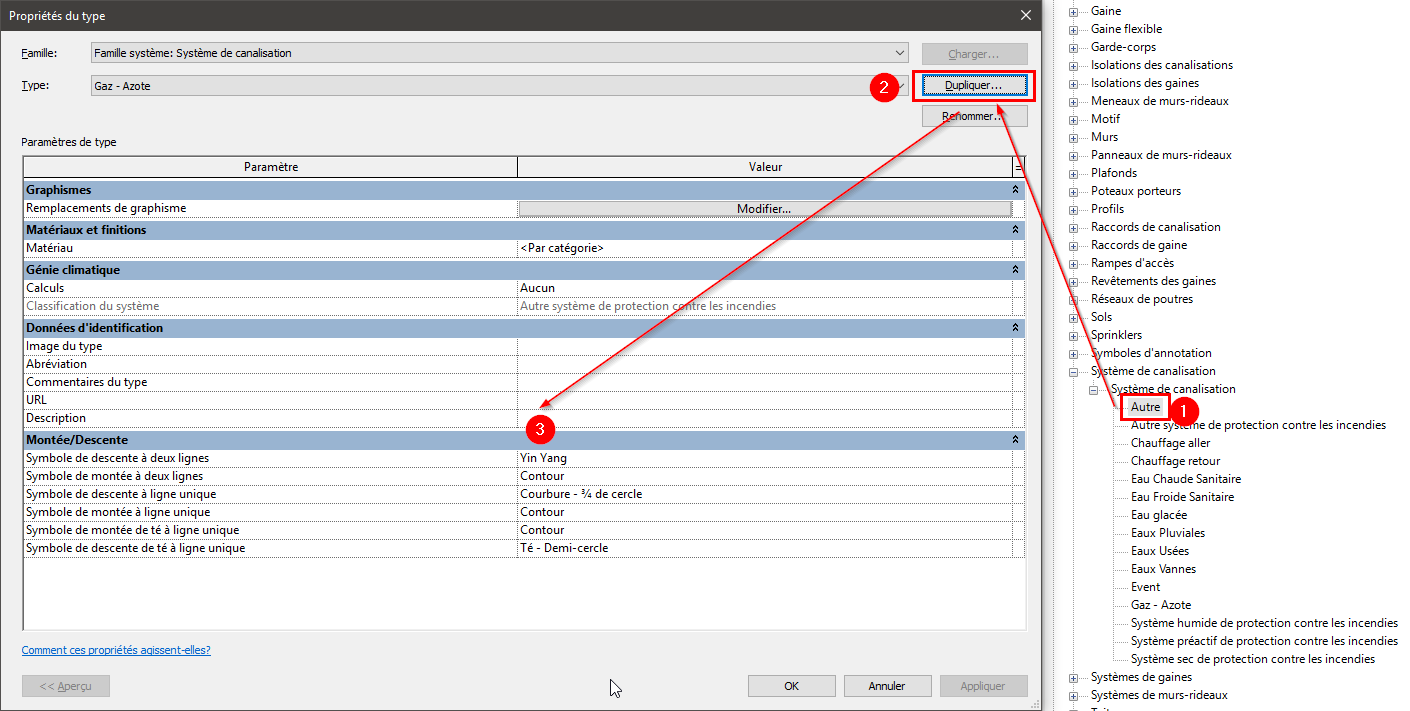This screenshot has height=711, width=1410.
Task: Expand the Sprinklers tree node
Action: point(1074,335)
